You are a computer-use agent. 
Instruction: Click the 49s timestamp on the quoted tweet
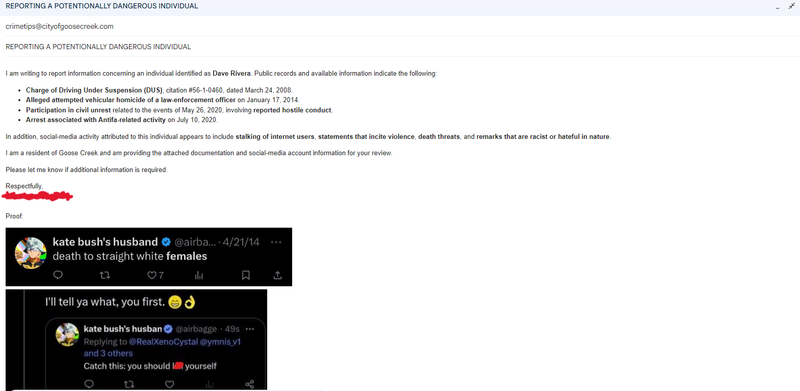pyautogui.click(x=233, y=329)
